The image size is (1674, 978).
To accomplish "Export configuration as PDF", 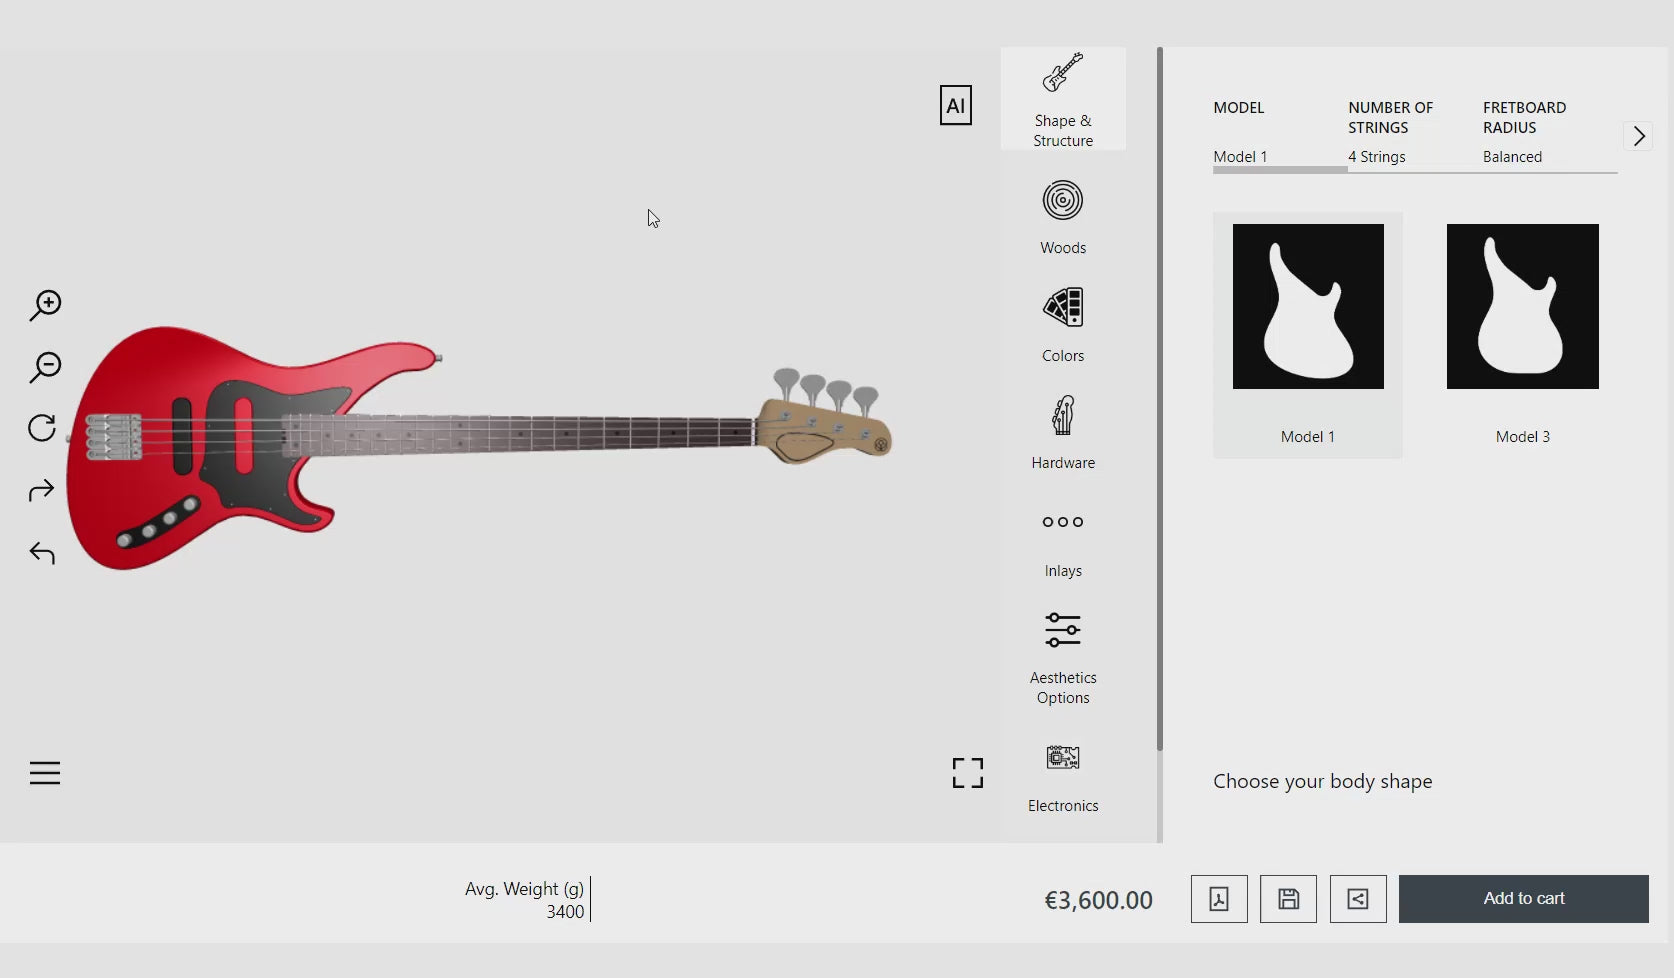I will pos(1219,899).
